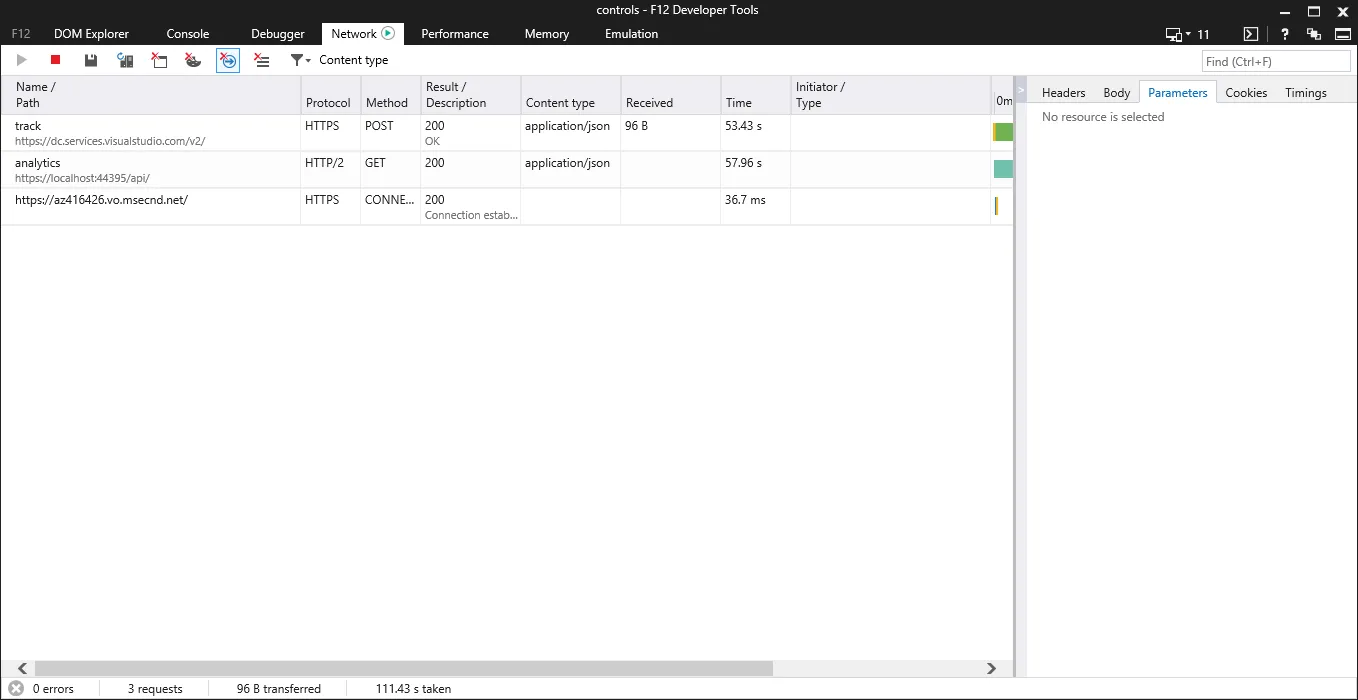The width and height of the screenshot is (1358, 700).
Task: Click the green recording indicator on Network tab
Action: (388, 33)
